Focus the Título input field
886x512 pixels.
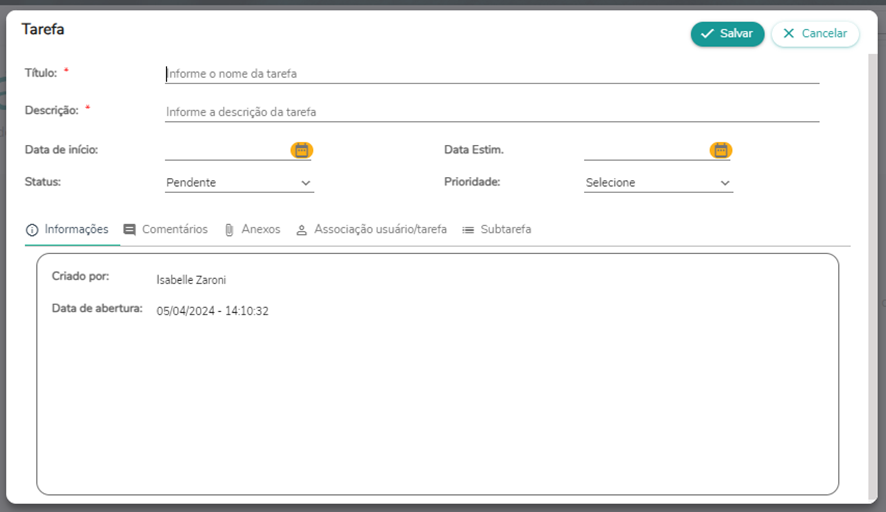492,73
